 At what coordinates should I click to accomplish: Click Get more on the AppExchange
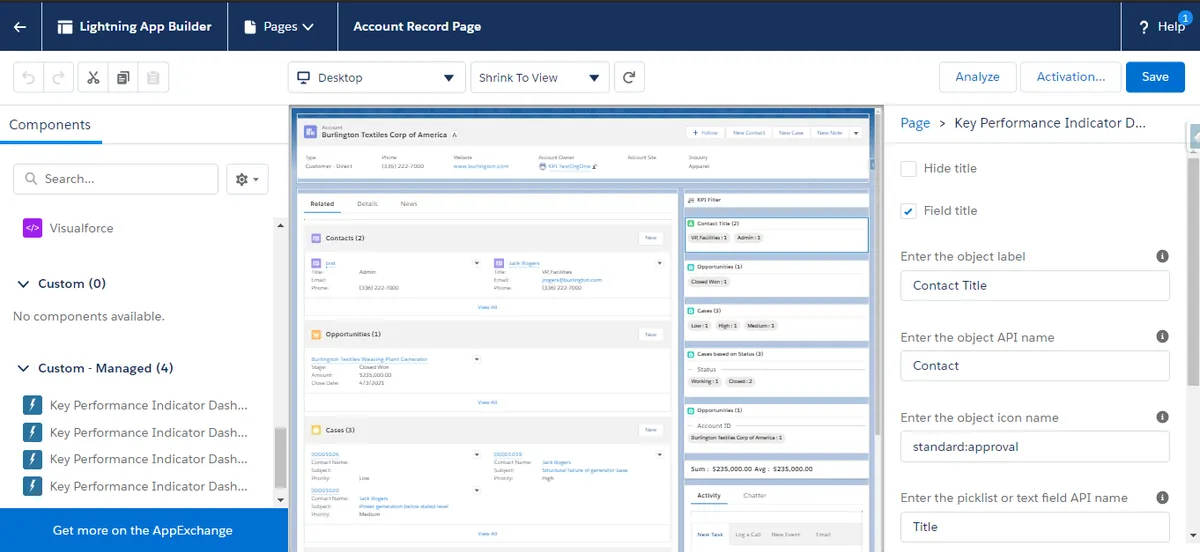(x=143, y=530)
